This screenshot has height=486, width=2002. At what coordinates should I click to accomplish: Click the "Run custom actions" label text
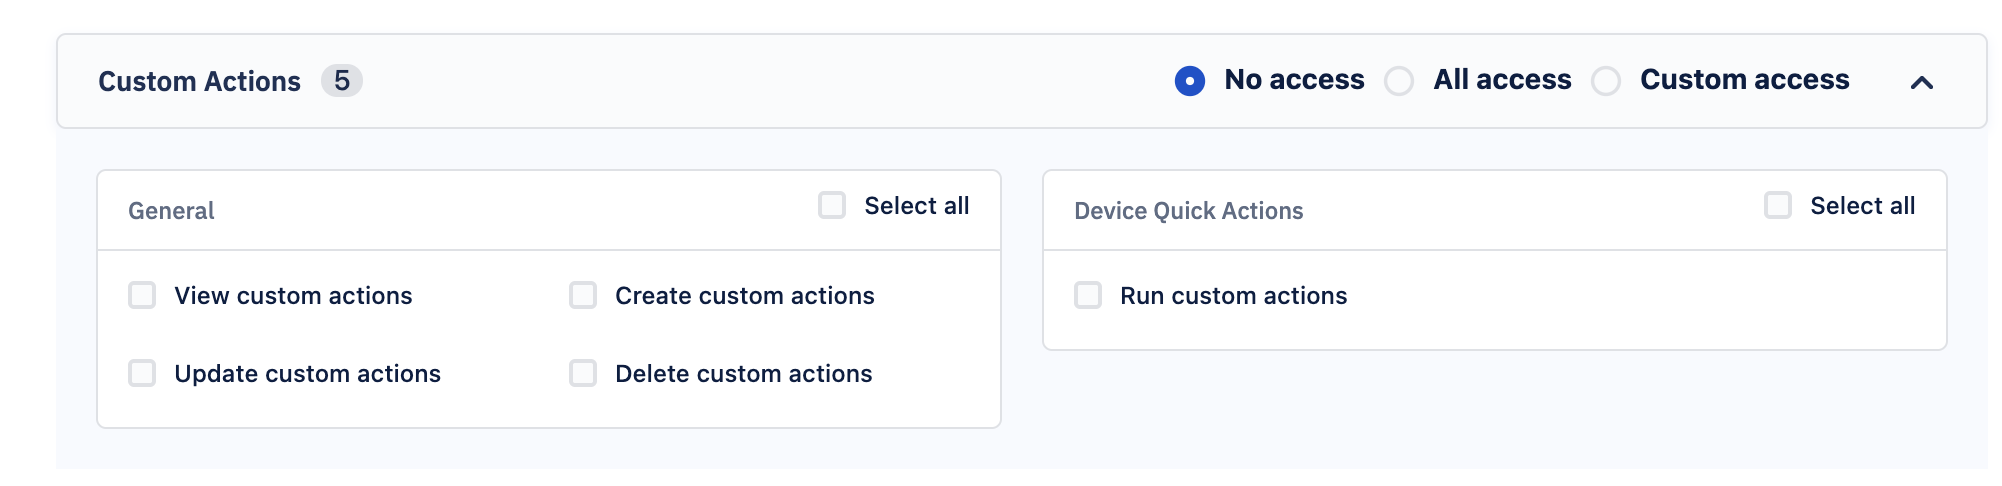click(1233, 296)
